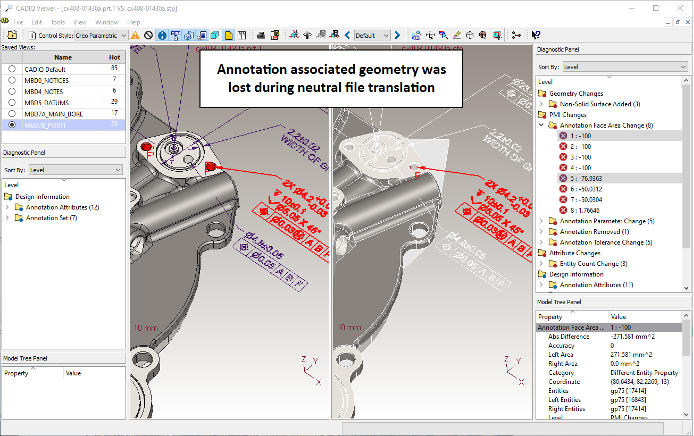The width and height of the screenshot is (694, 436).
Task: Select the 7 : -50.0304 tree item
Action: pos(586,199)
